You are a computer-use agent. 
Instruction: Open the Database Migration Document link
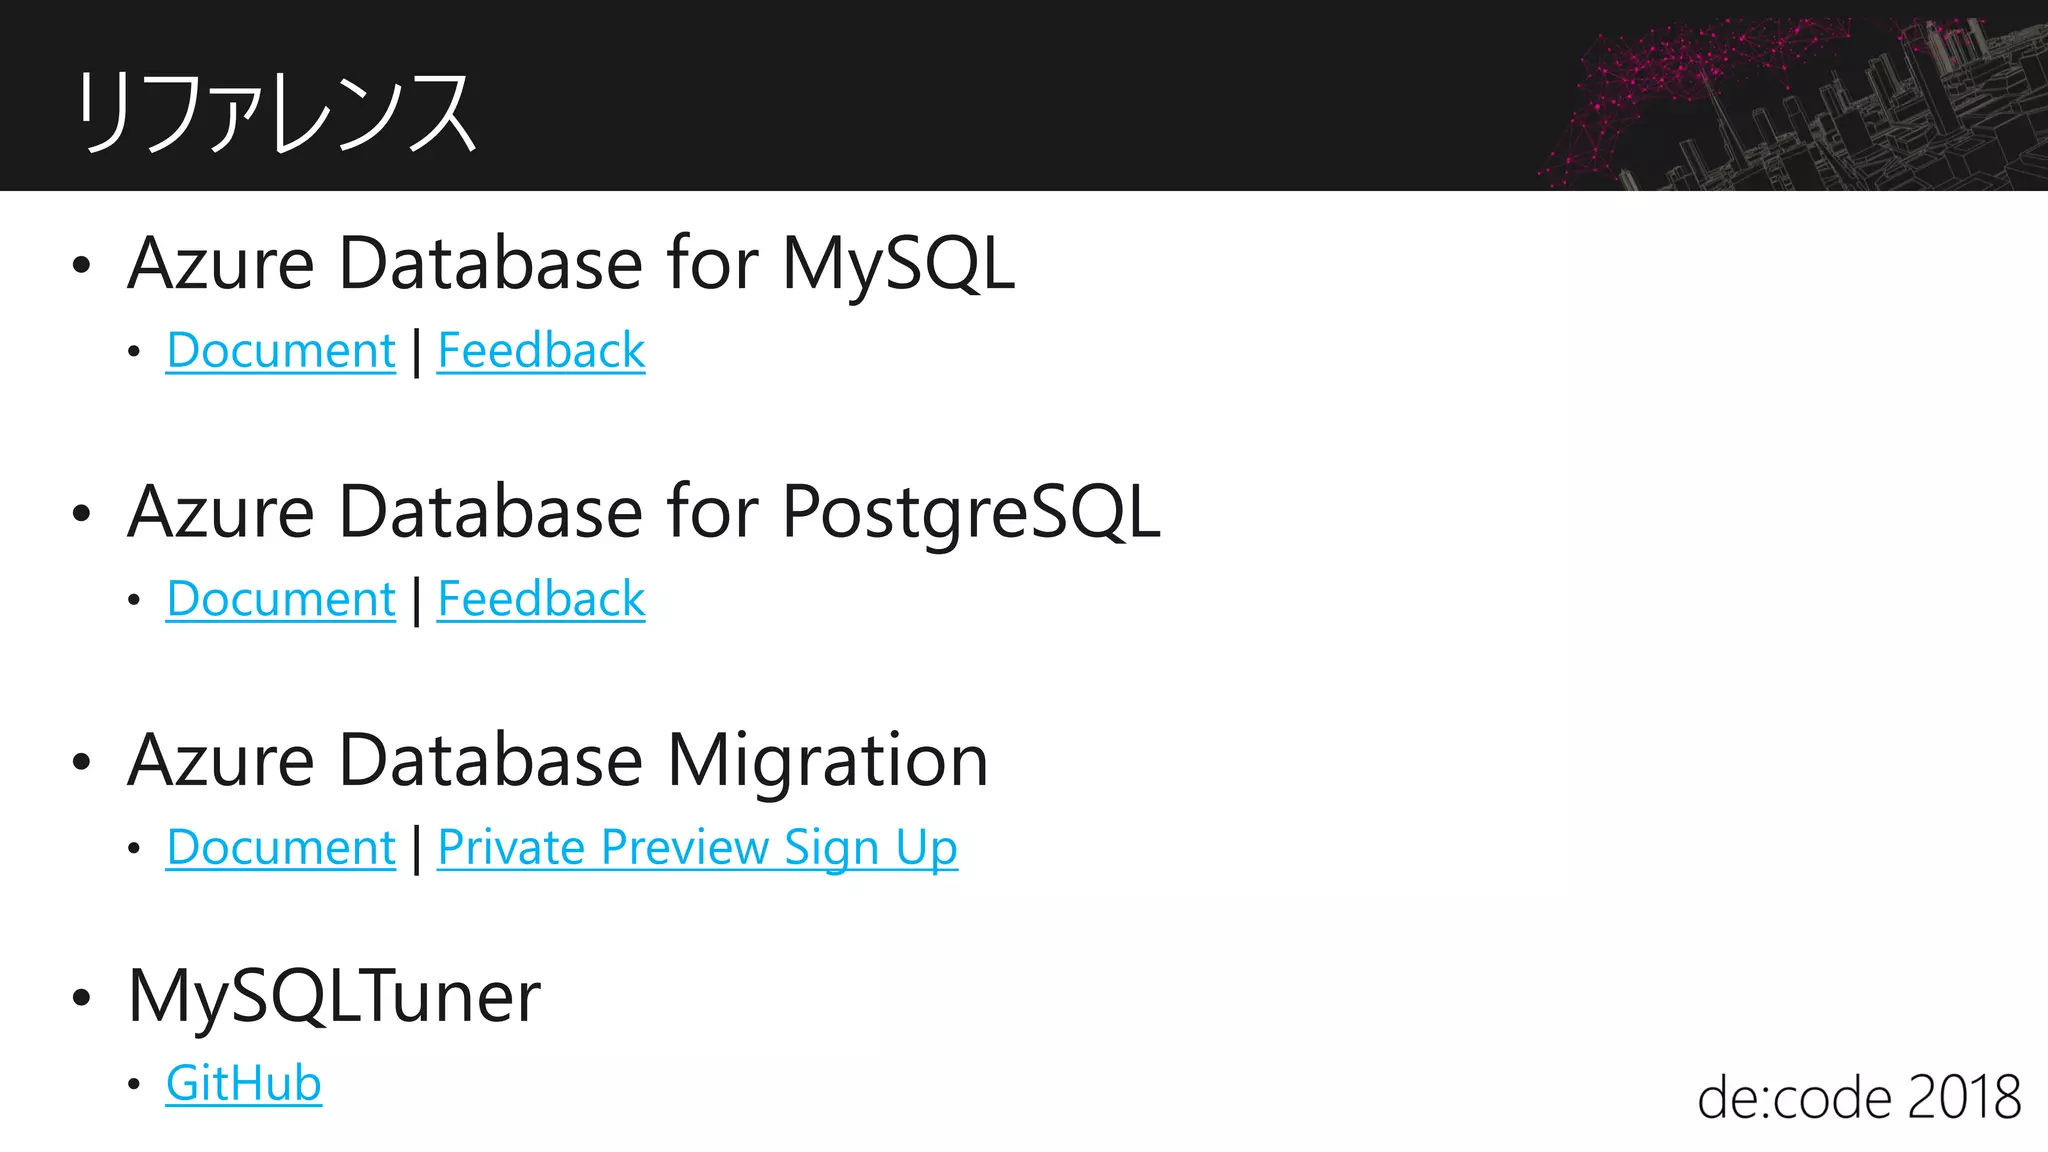281,848
